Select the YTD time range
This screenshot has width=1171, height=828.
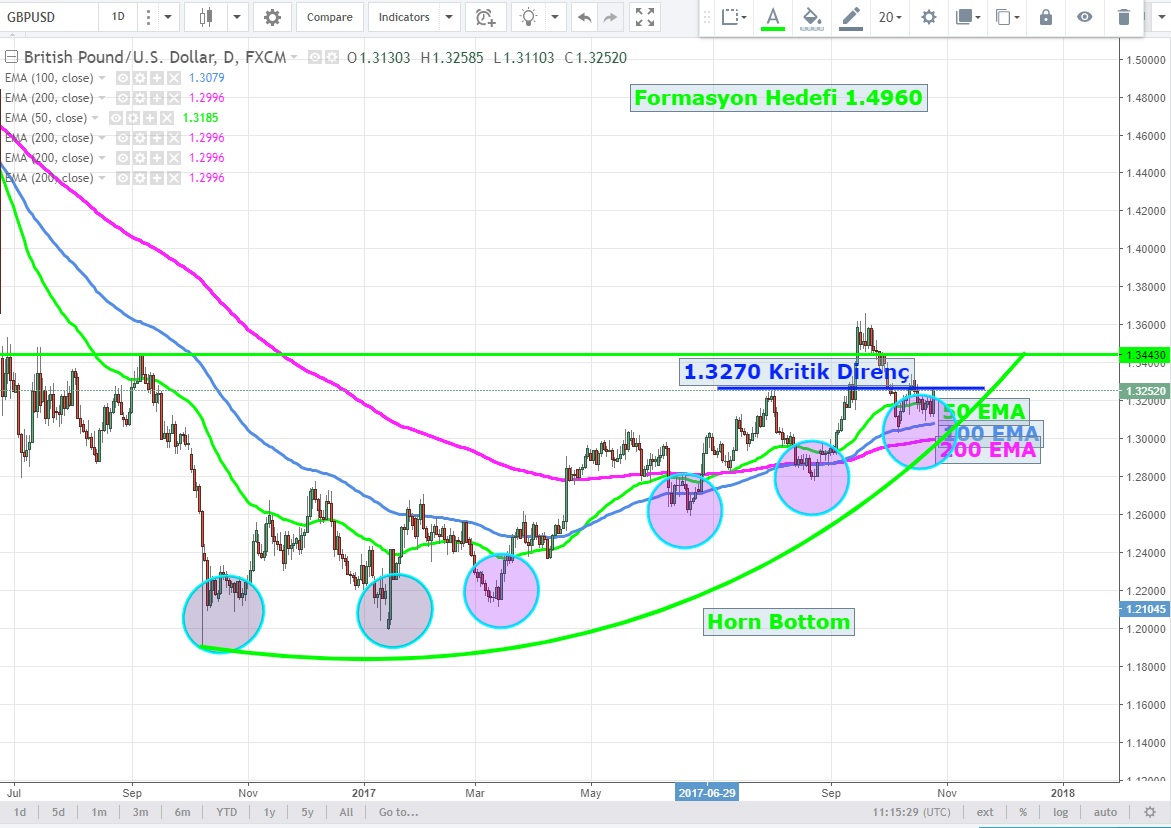coord(226,812)
